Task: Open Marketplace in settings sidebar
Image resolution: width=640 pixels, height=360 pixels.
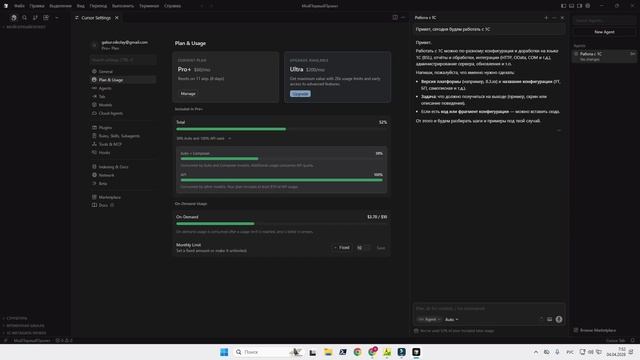Action: point(123,197)
